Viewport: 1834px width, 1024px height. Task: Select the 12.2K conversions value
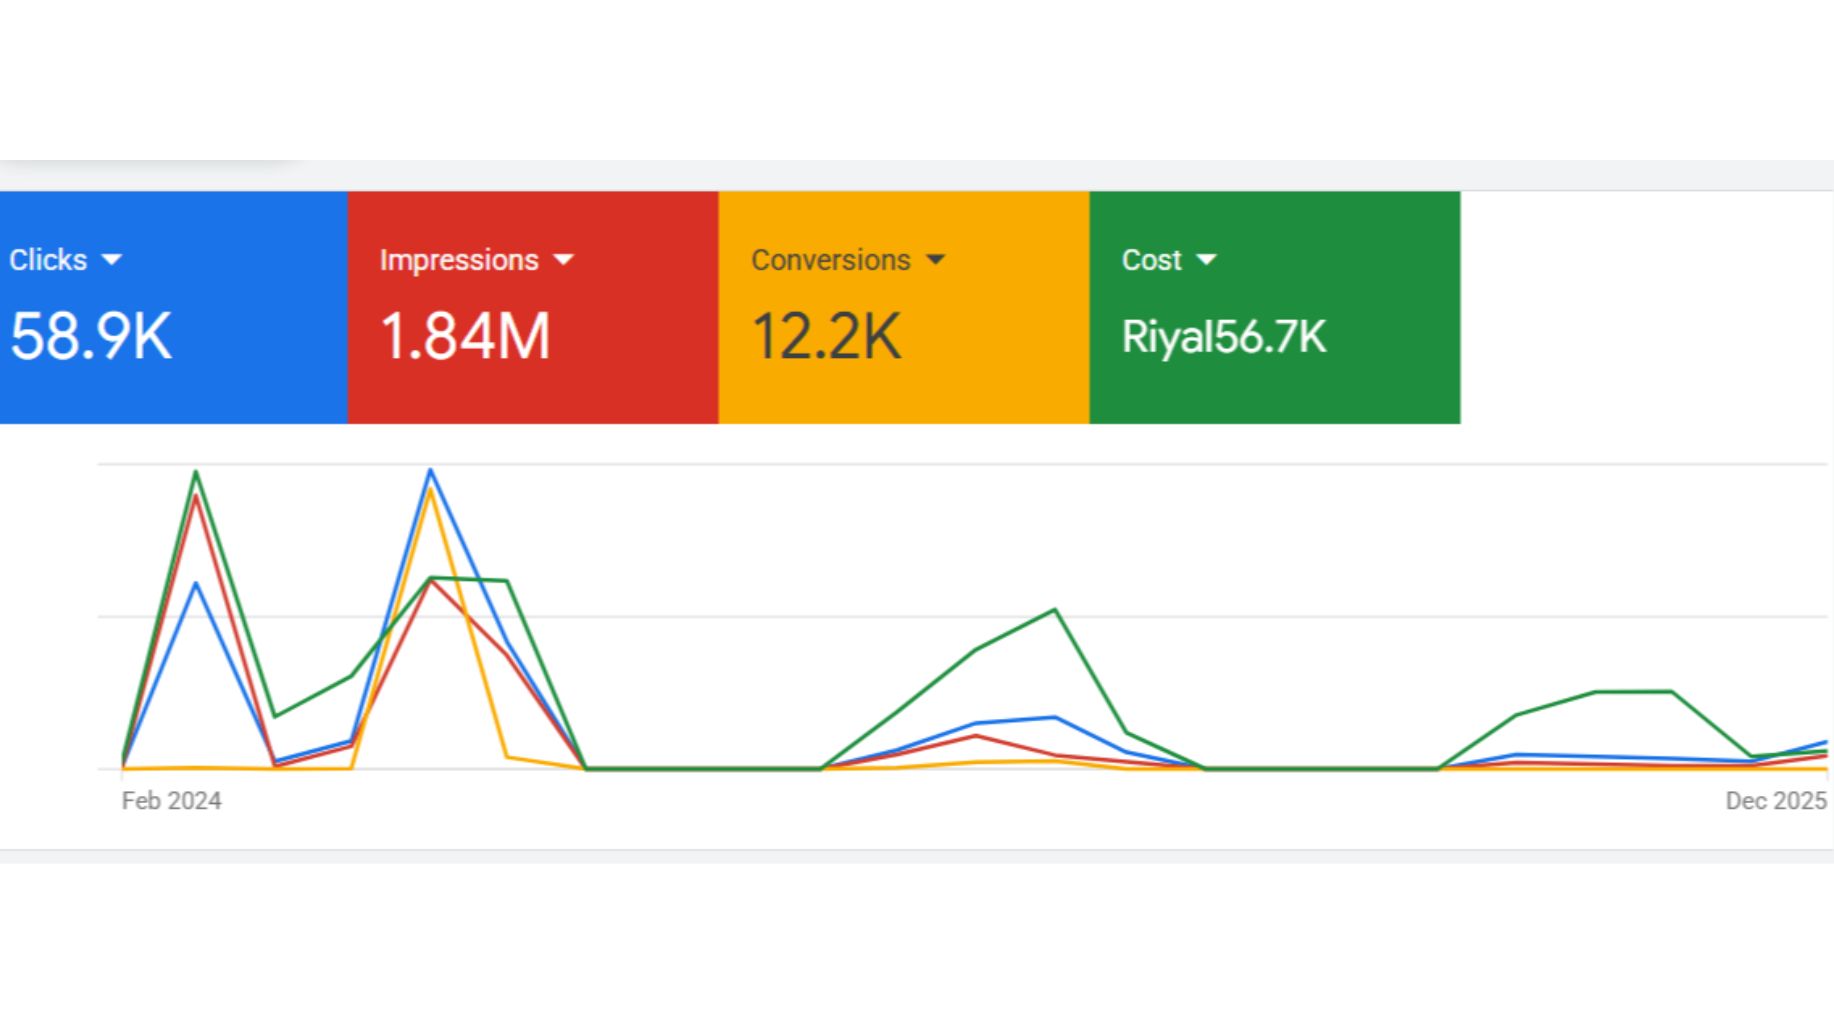pos(826,336)
